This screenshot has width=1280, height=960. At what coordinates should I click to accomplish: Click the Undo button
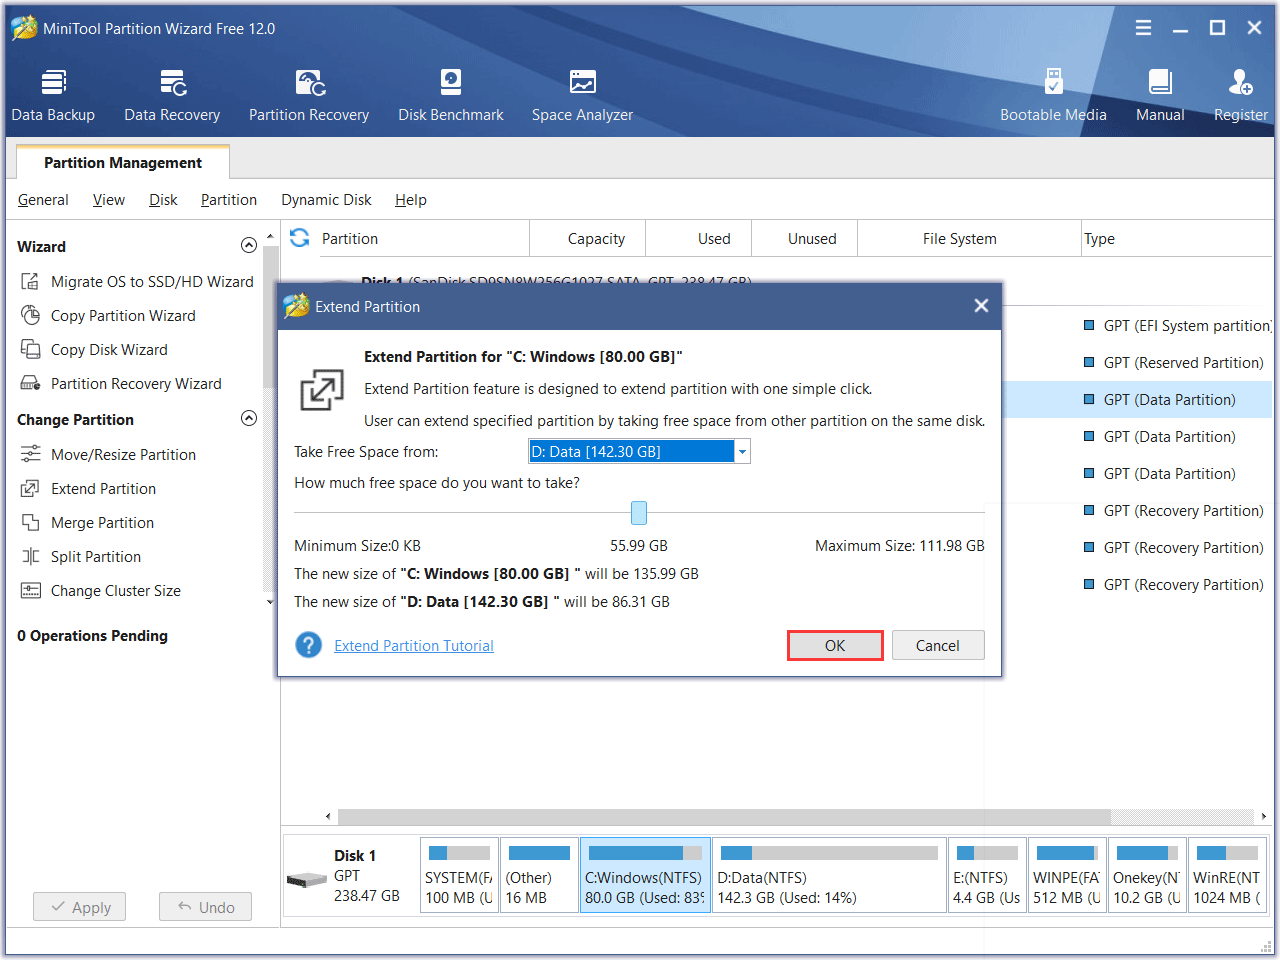click(205, 907)
